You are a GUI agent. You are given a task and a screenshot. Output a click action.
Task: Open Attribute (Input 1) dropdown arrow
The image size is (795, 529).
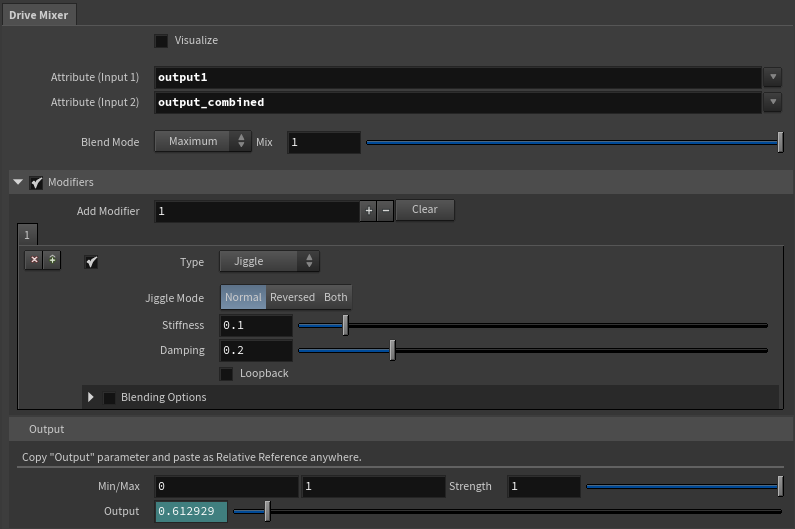point(773,77)
